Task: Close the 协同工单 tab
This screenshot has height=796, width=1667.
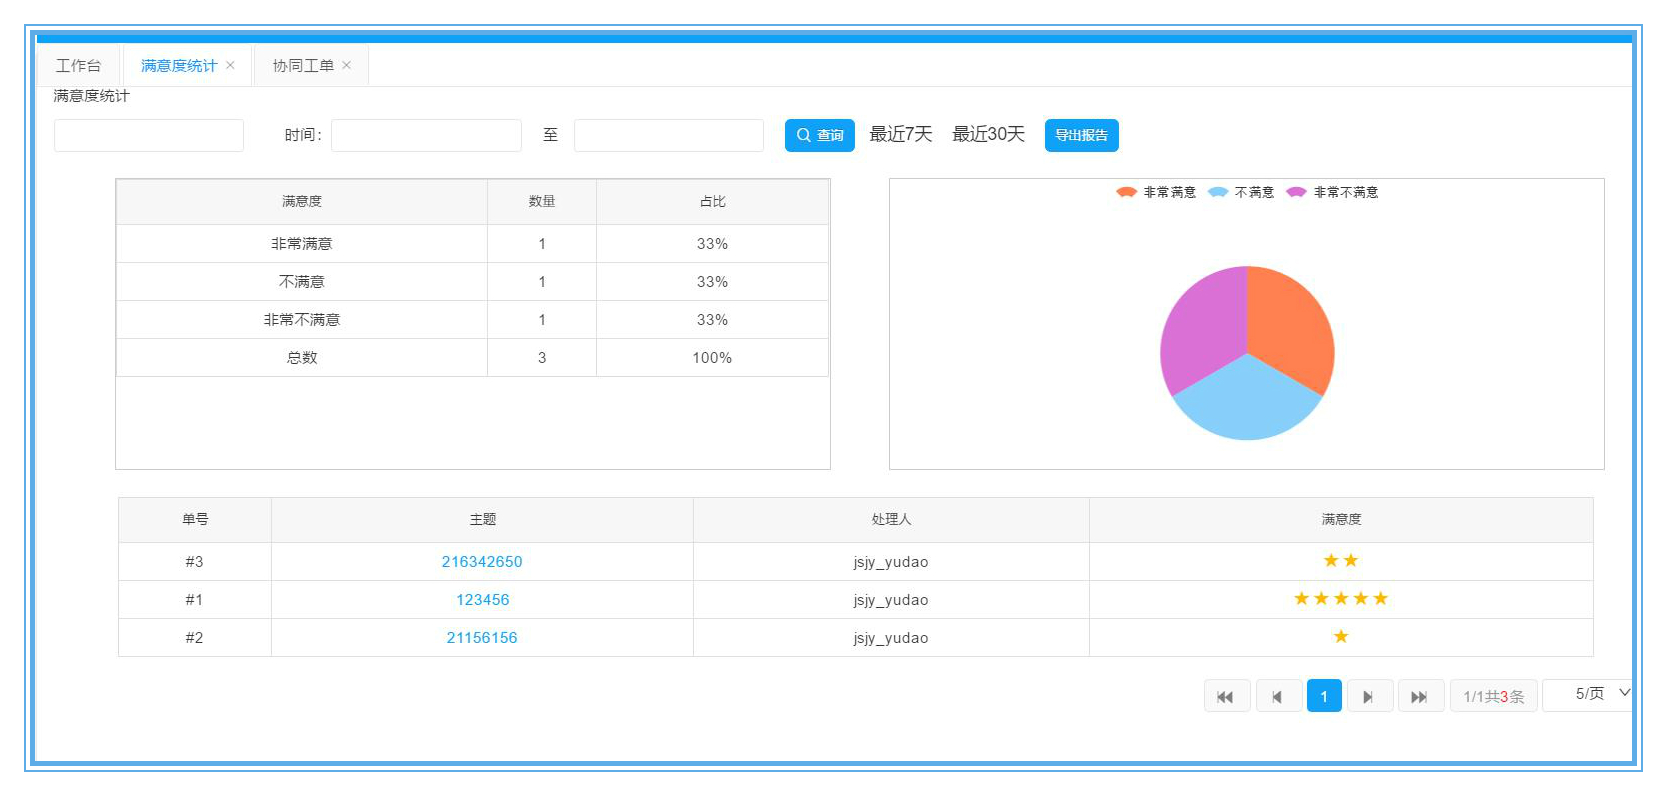Action: tap(347, 65)
